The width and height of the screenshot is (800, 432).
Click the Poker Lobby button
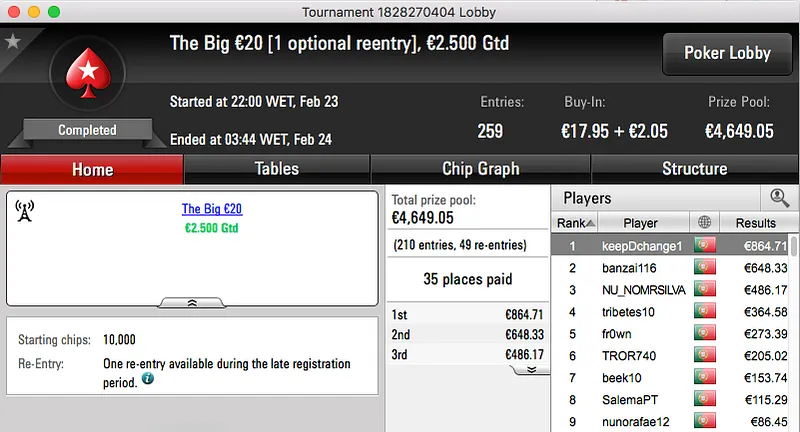[725, 54]
